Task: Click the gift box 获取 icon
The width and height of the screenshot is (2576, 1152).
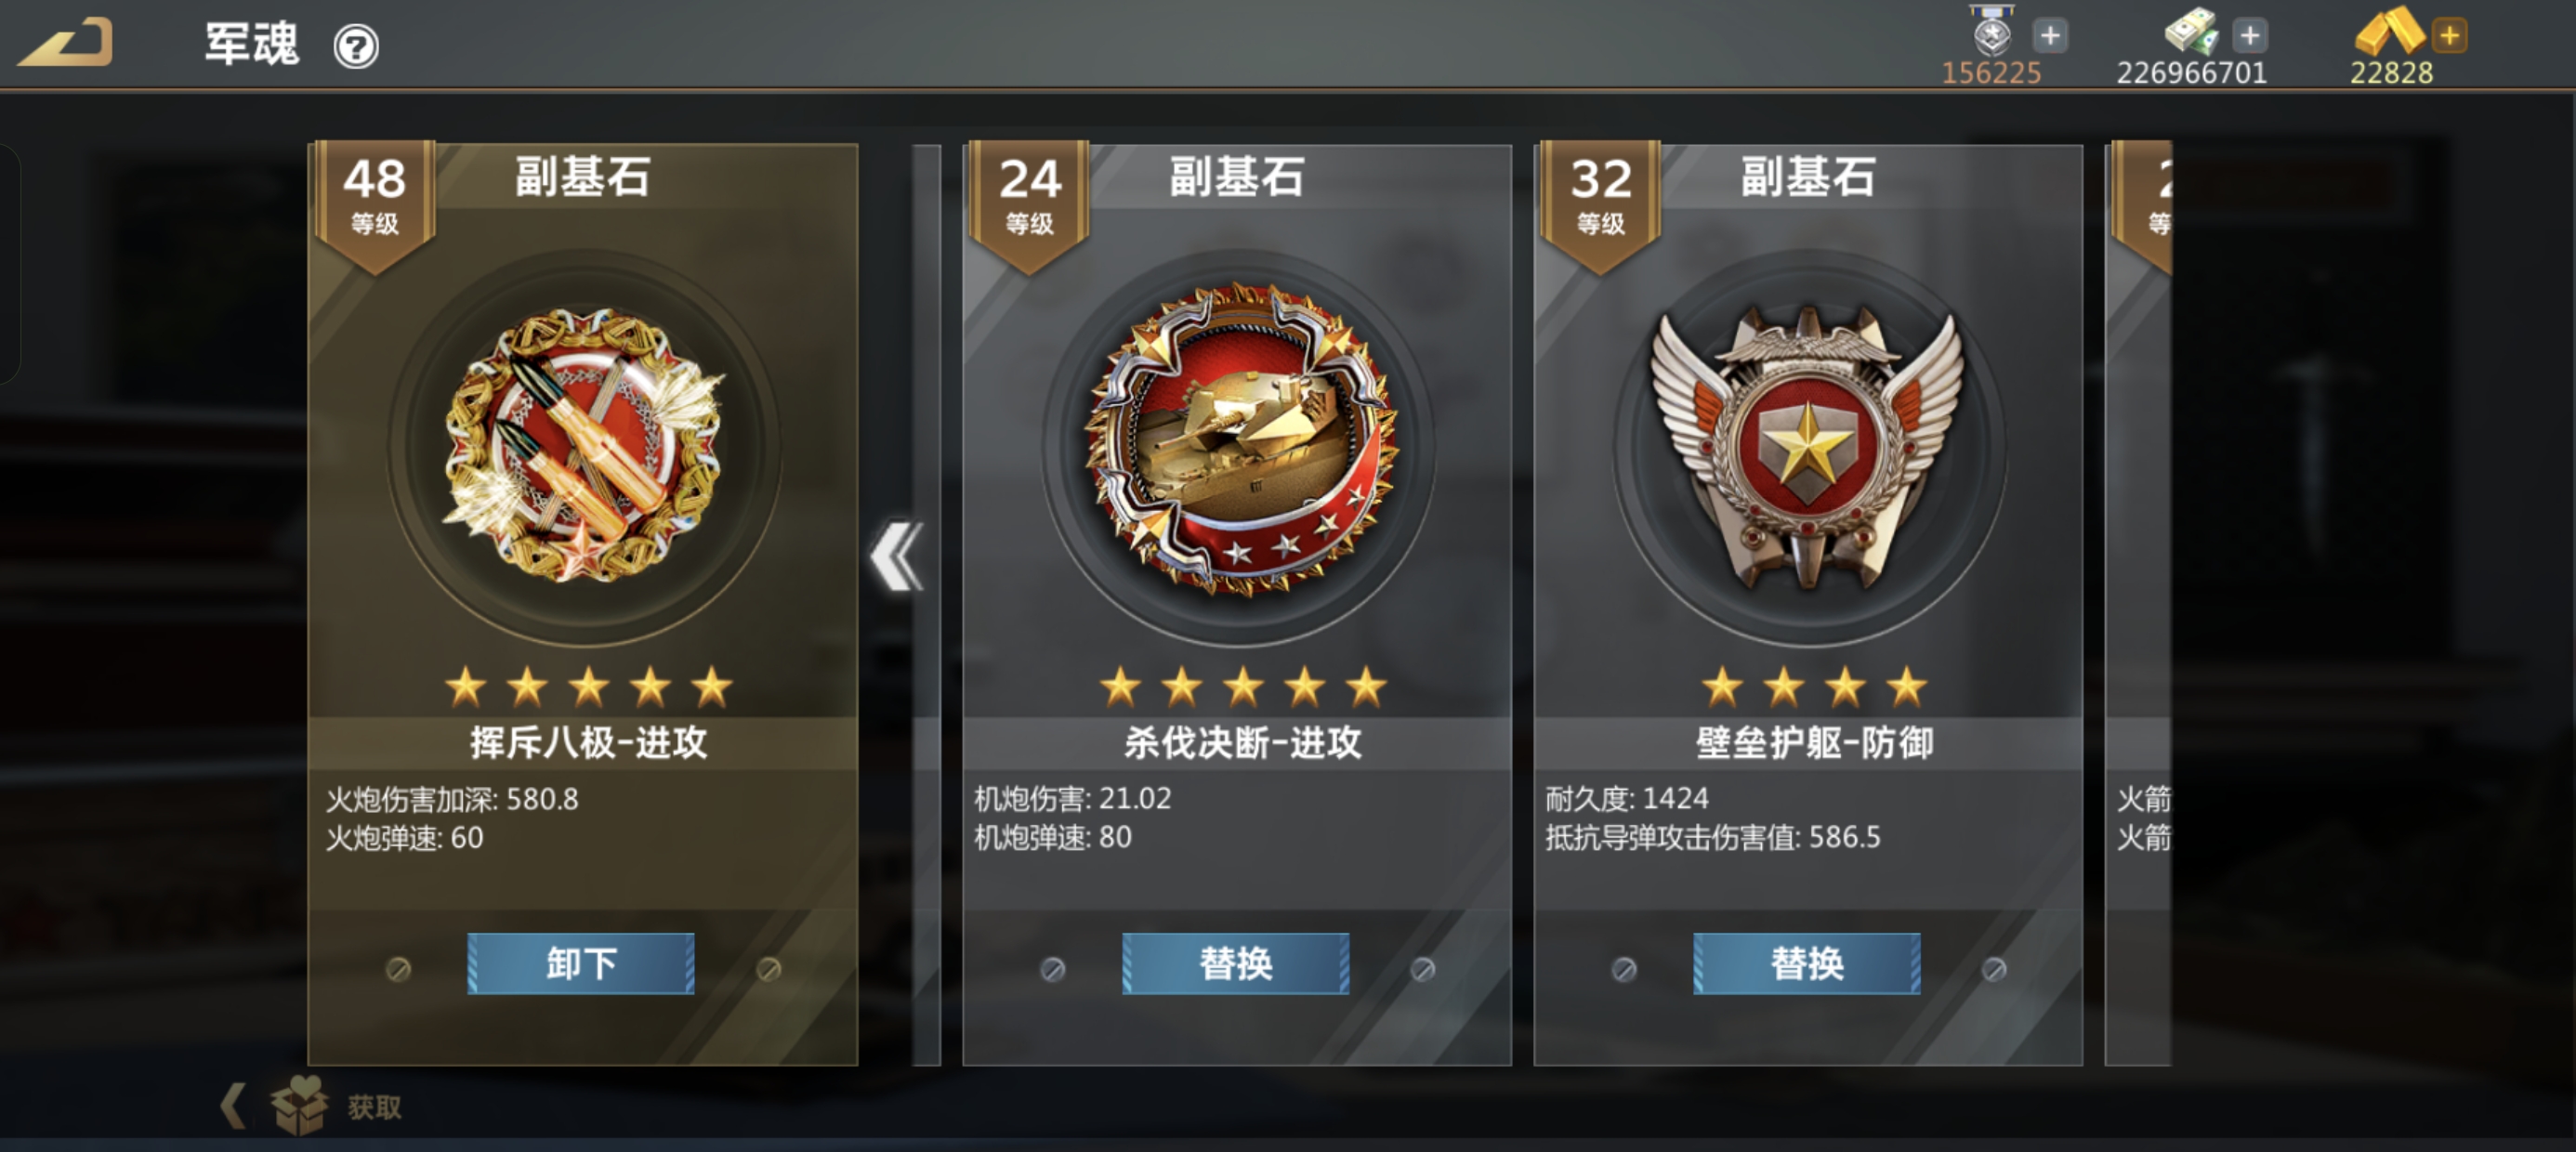Action: (x=299, y=1105)
